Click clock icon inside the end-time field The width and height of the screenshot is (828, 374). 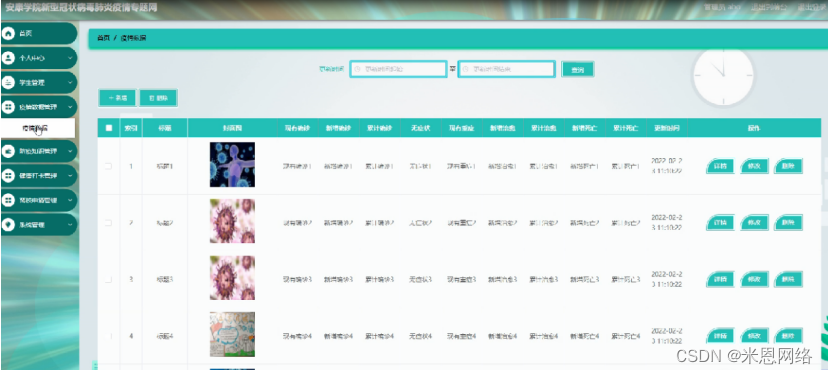click(x=466, y=69)
